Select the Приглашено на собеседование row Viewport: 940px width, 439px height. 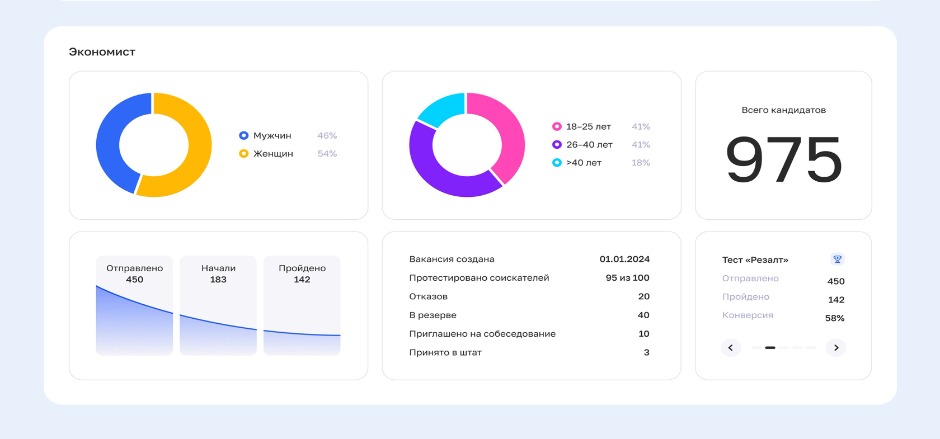[x=529, y=334]
